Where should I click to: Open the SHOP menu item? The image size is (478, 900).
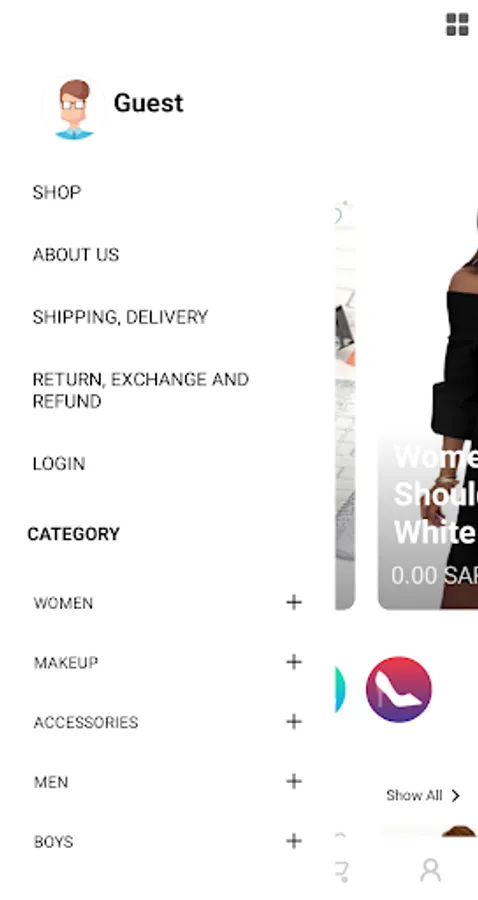click(57, 192)
